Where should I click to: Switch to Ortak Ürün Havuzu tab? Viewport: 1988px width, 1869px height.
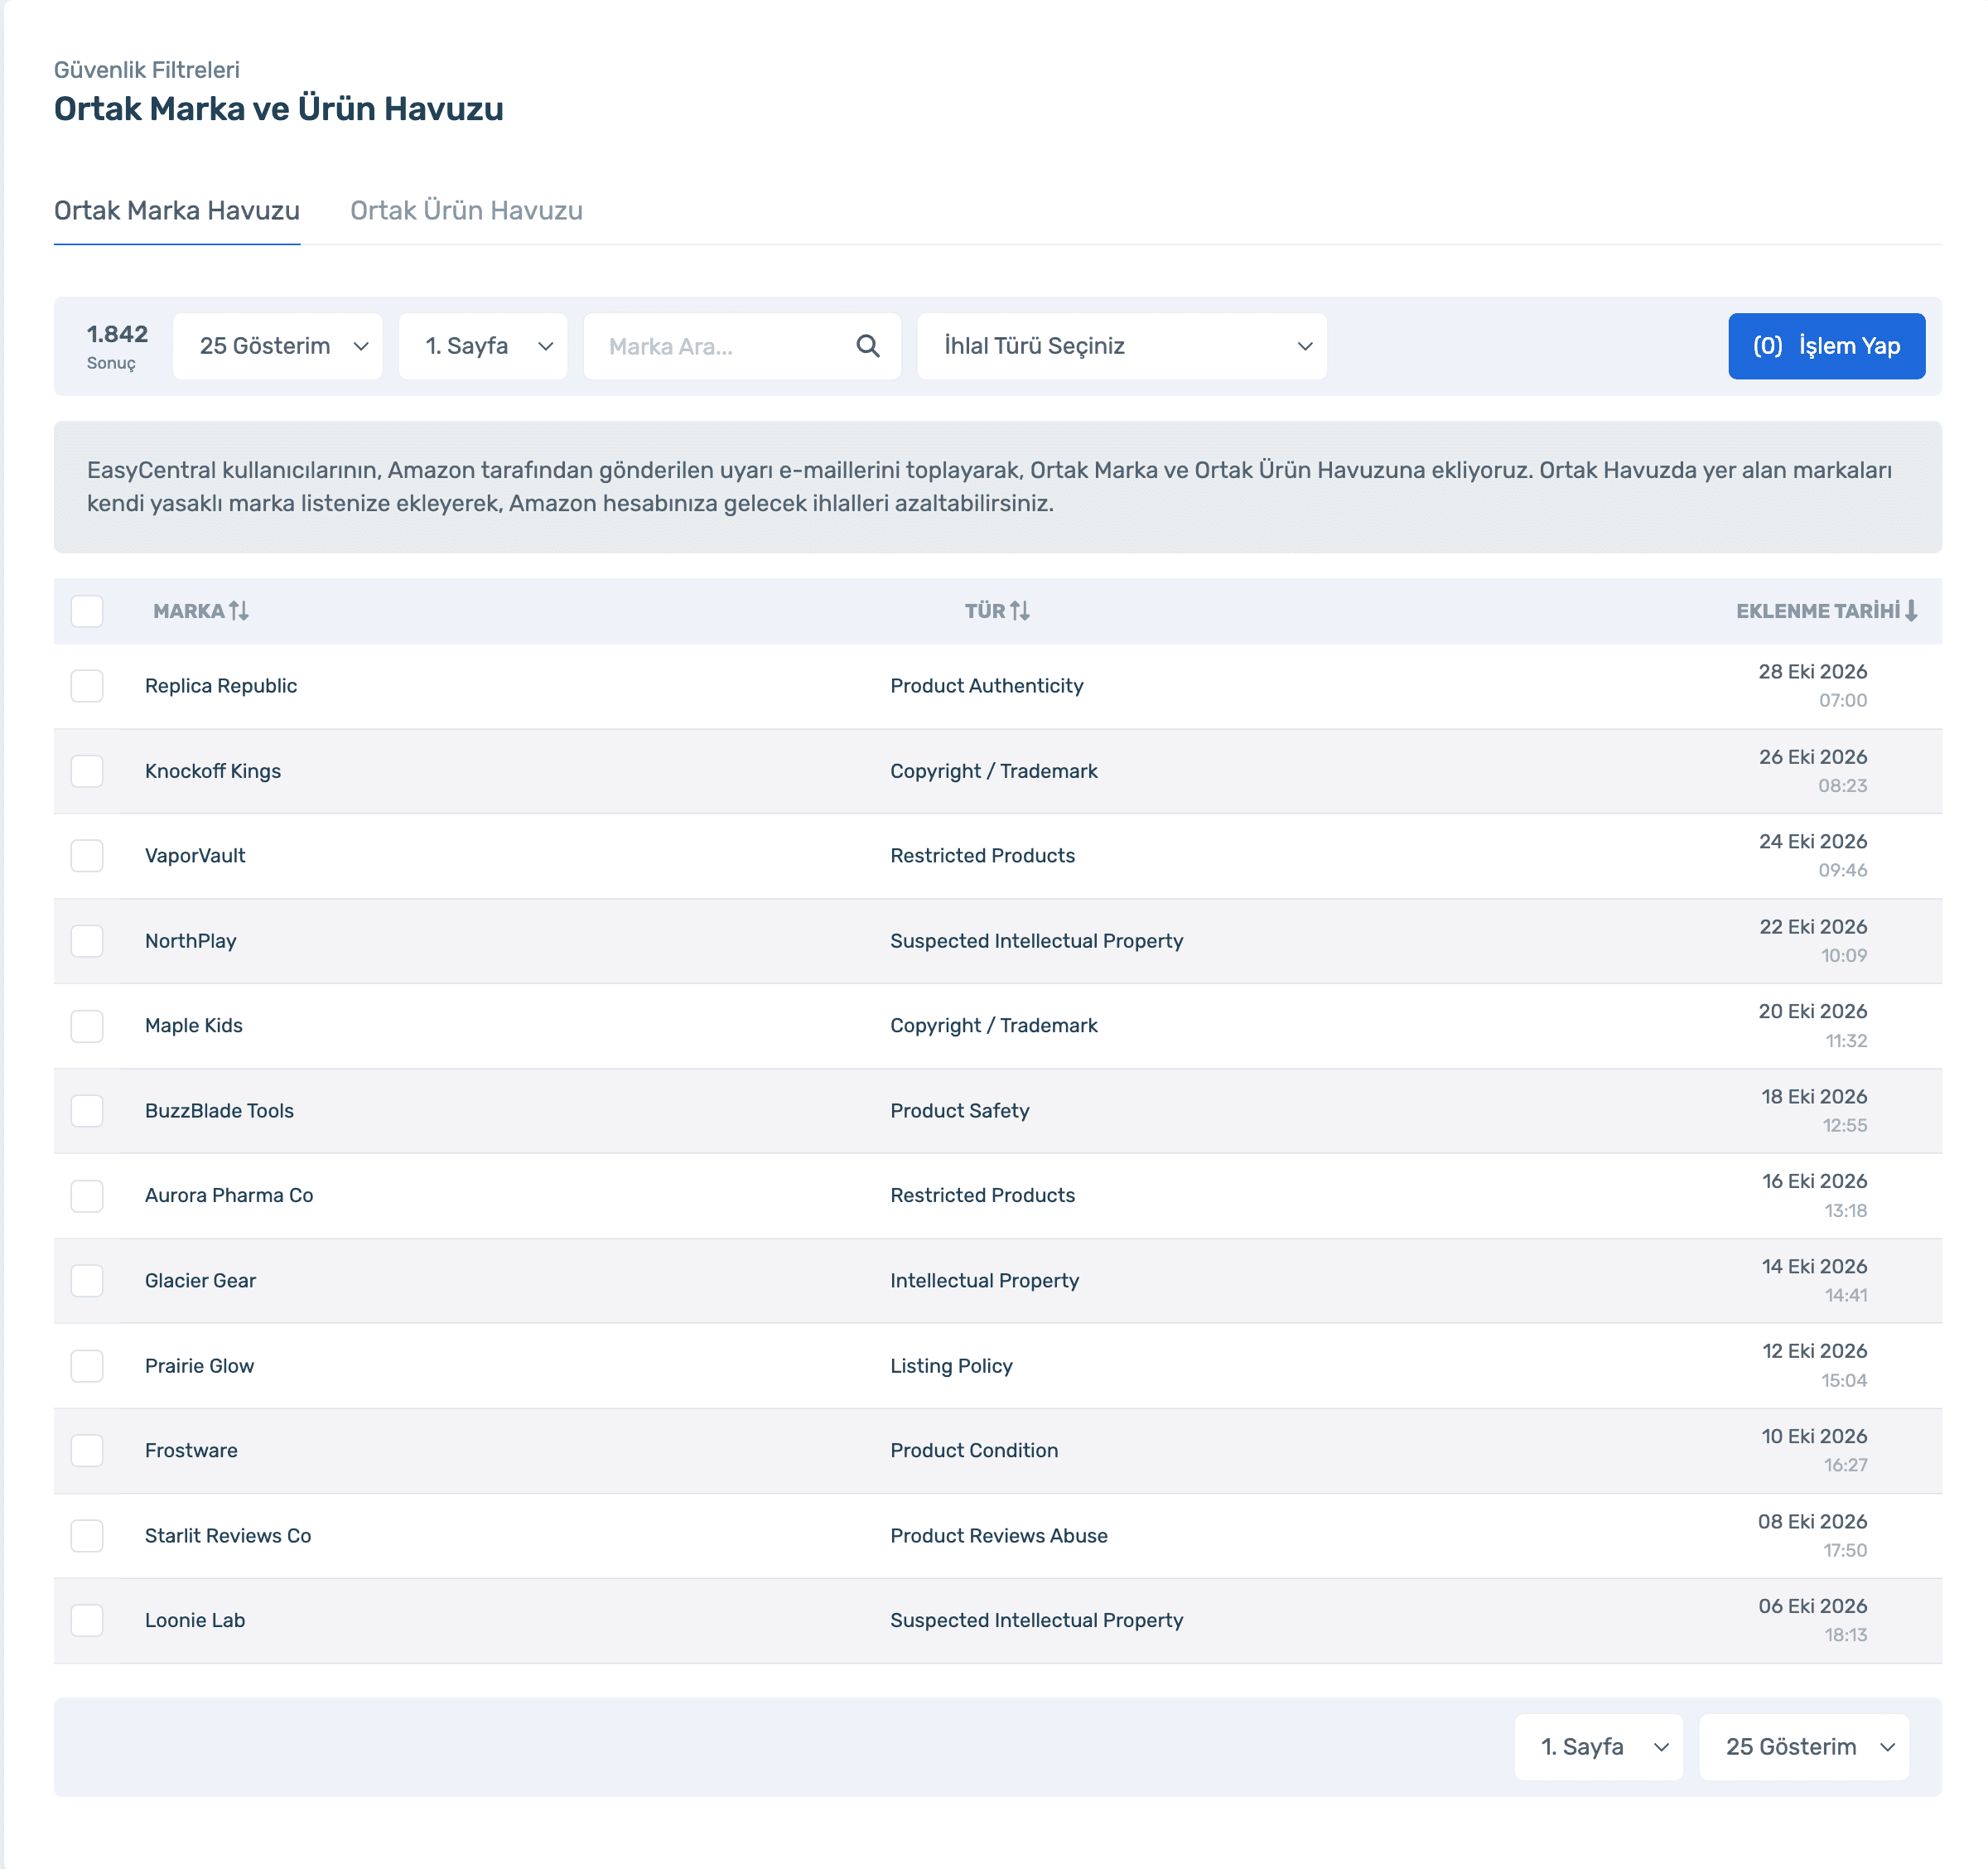click(x=466, y=211)
